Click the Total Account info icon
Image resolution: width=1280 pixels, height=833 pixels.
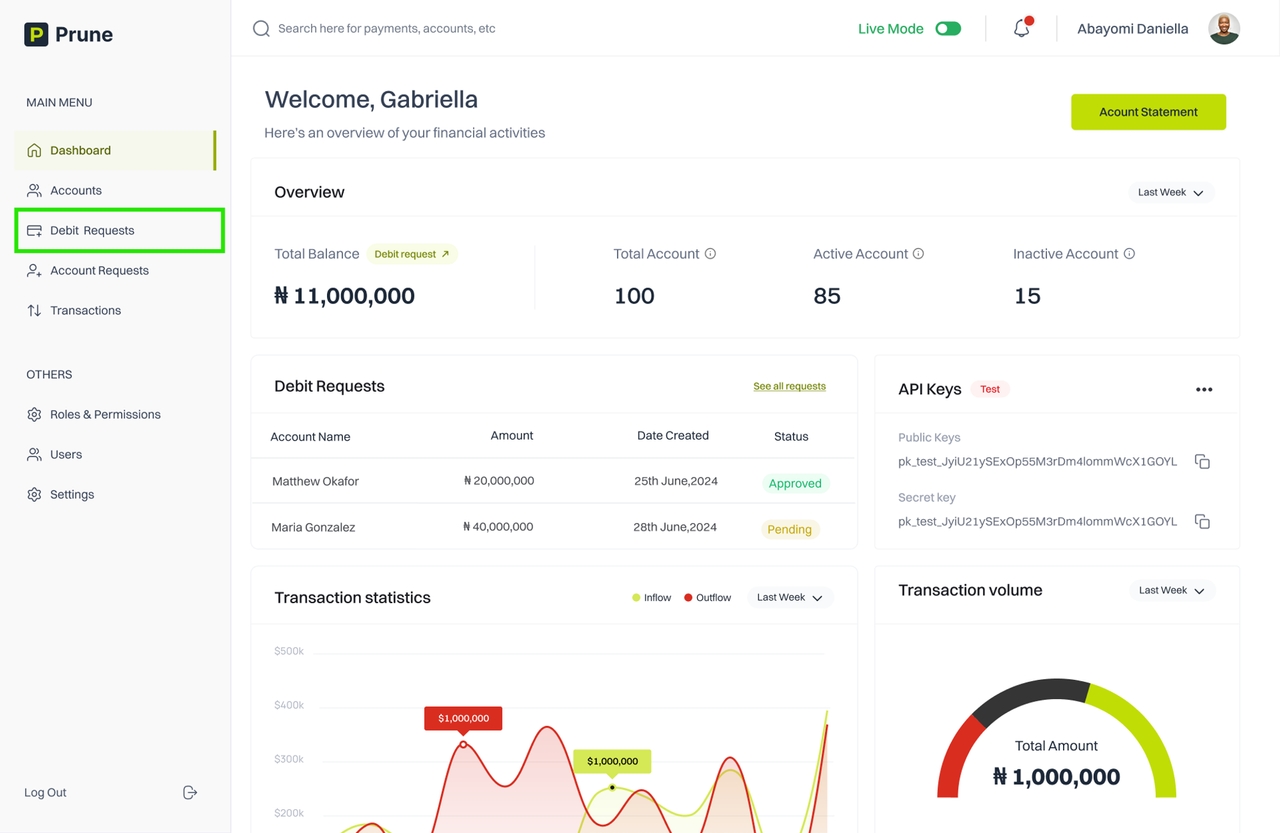click(710, 254)
